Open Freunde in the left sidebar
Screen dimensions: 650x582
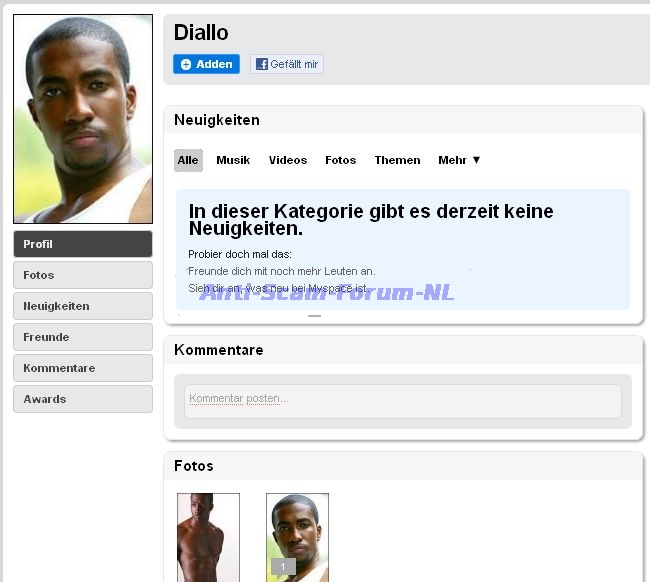pyautogui.click(x=83, y=337)
